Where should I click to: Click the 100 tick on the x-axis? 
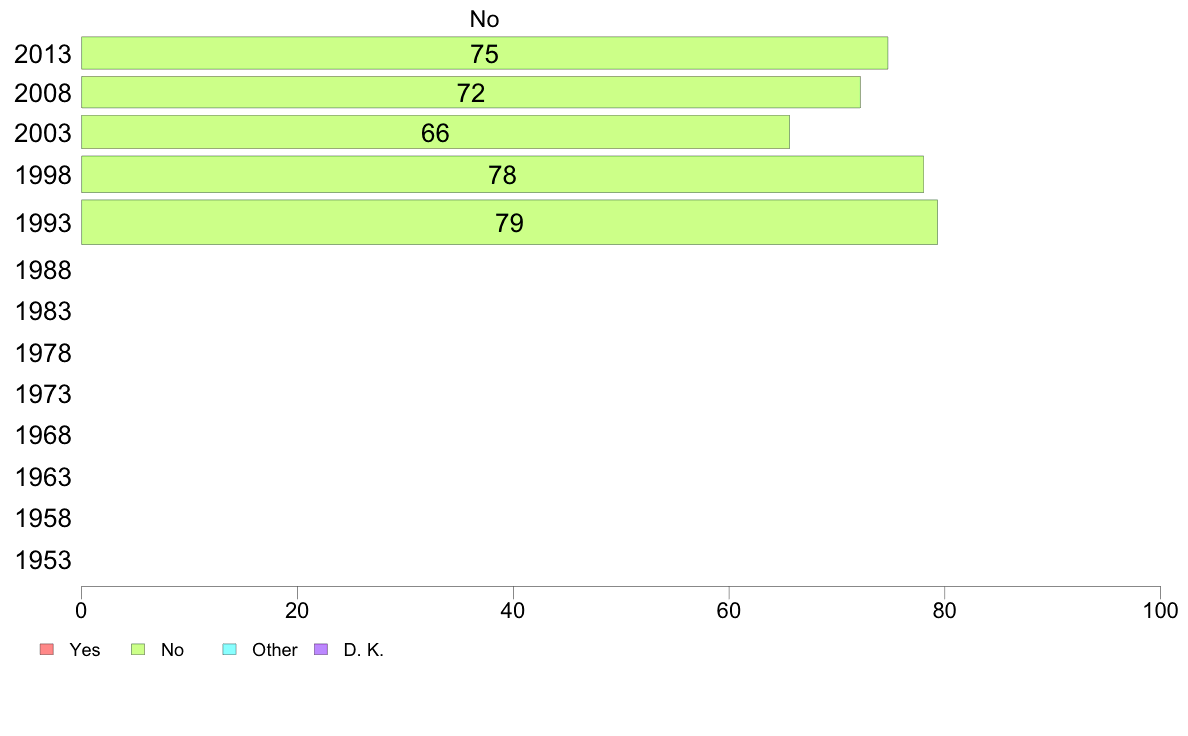coord(1160,610)
